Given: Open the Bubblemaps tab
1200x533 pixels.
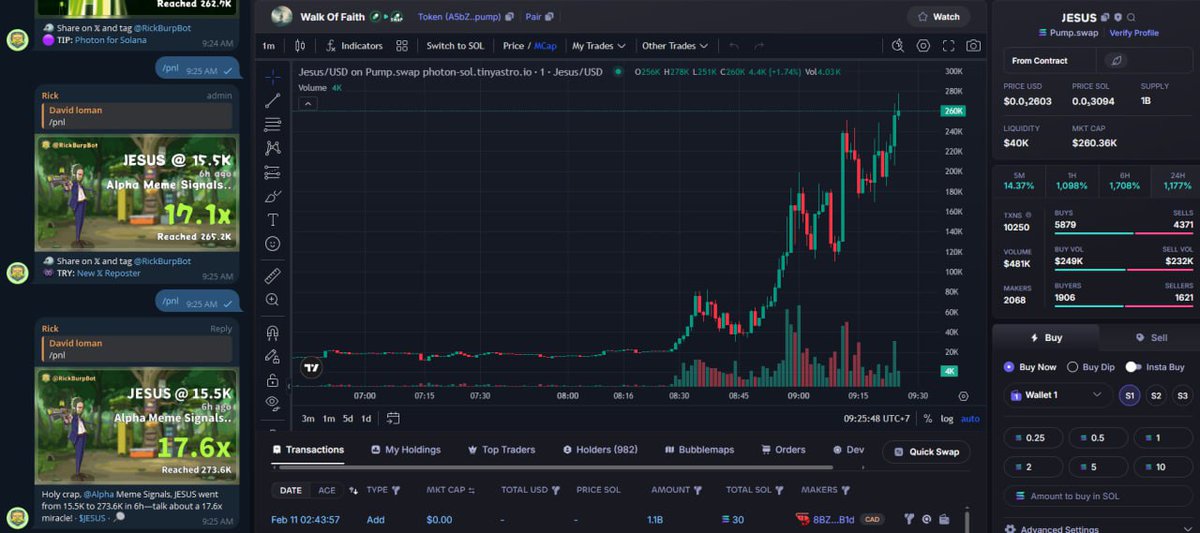Looking at the screenshot, I should tap(699, 450).
